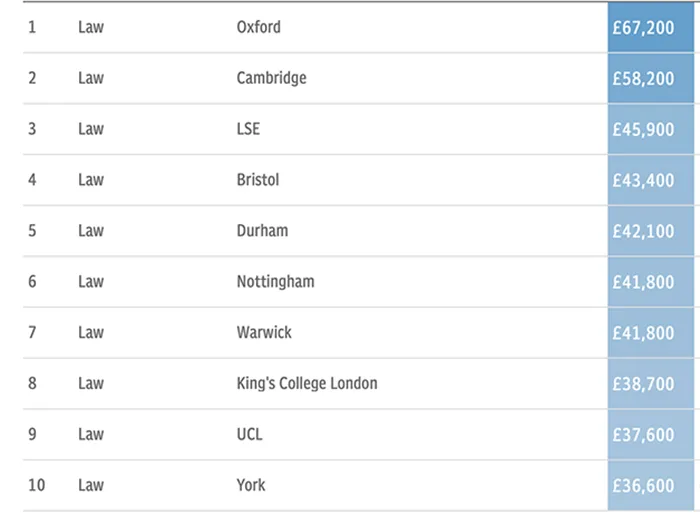700x515 pixels.
Task: Click the £38,700 earnings cell
Action: point(651,383)
